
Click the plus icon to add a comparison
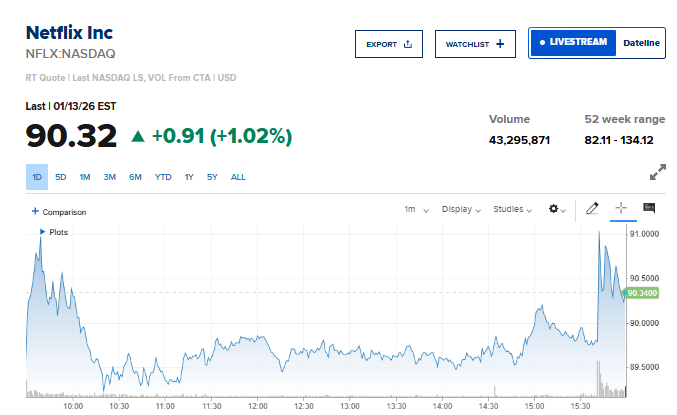36,211
